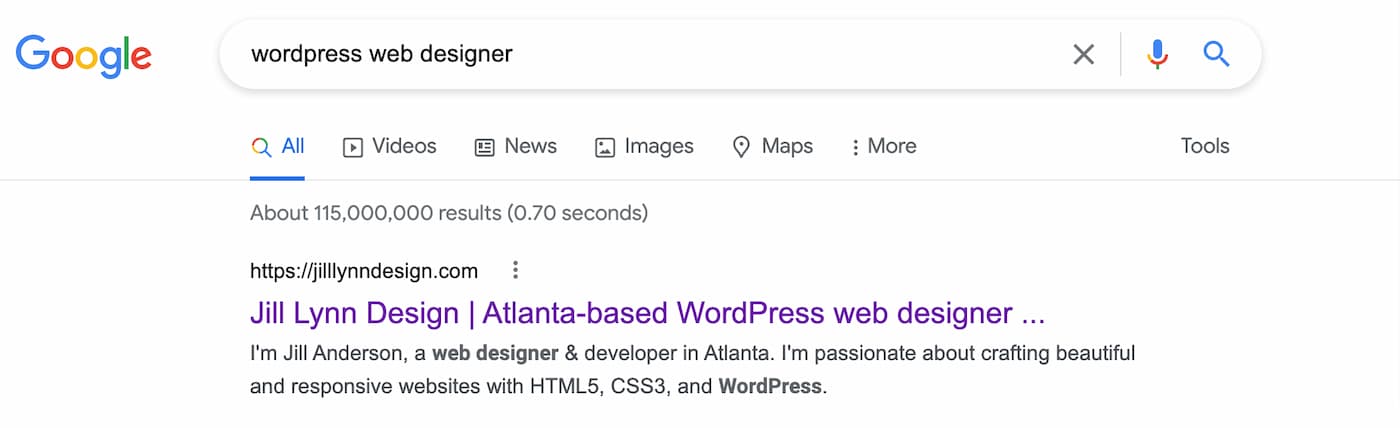Screen dimensions: 1400x428
Task: Click the Google logo
Action: (84, 55)
